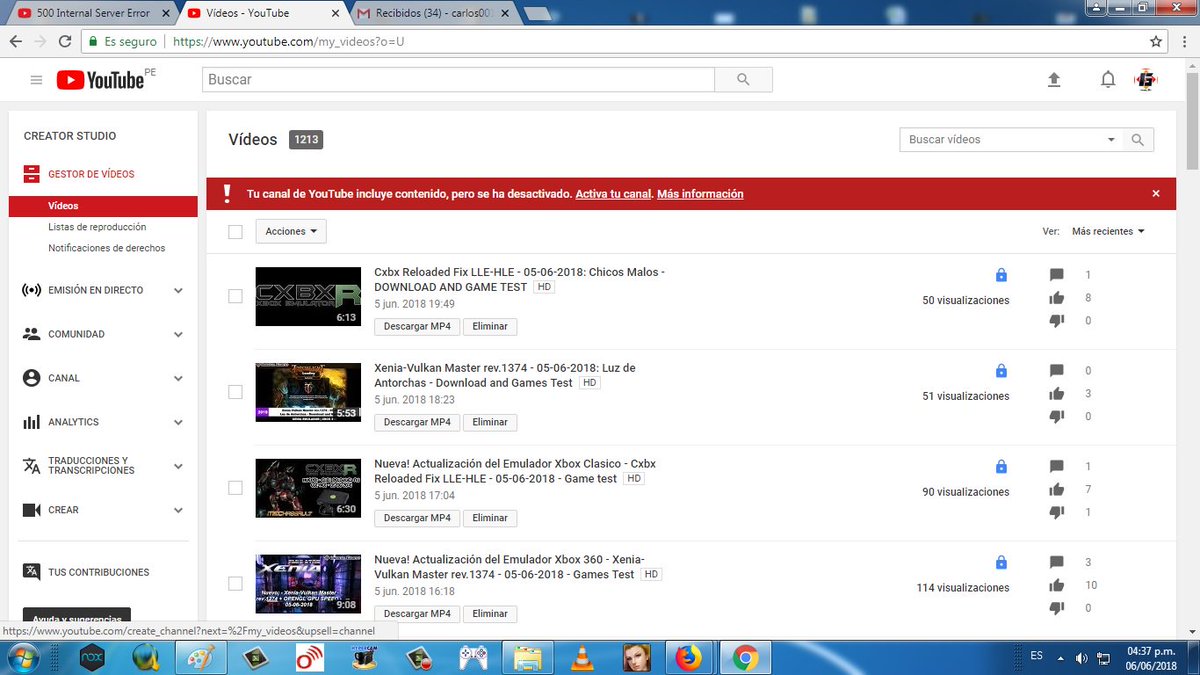Open the Windows Start menu
This screenshot has width=1200, height=675.
22,657
